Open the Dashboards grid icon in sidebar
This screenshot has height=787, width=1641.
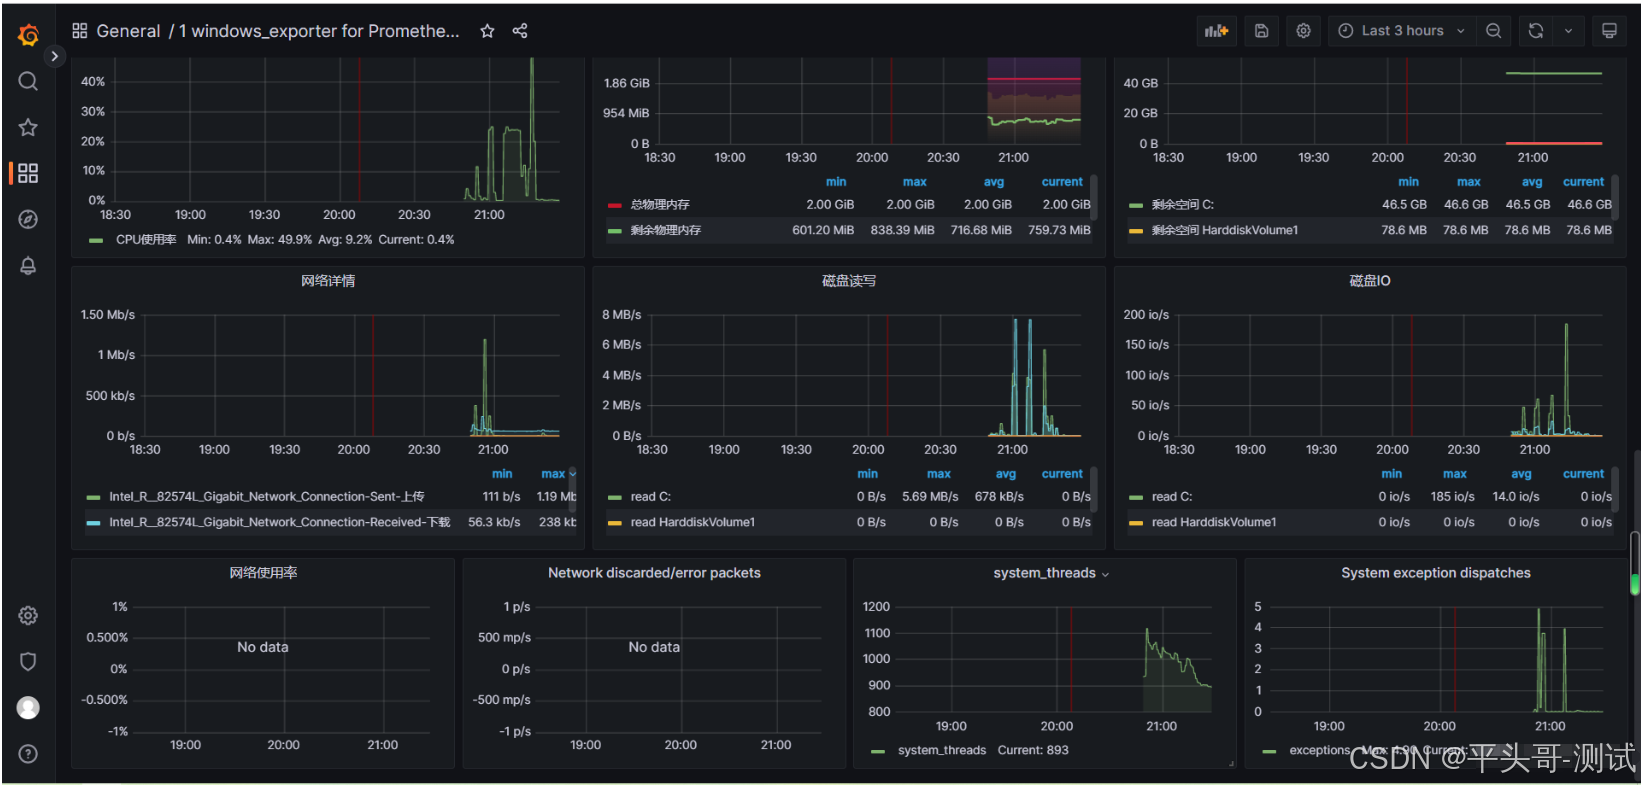[28, 173]
